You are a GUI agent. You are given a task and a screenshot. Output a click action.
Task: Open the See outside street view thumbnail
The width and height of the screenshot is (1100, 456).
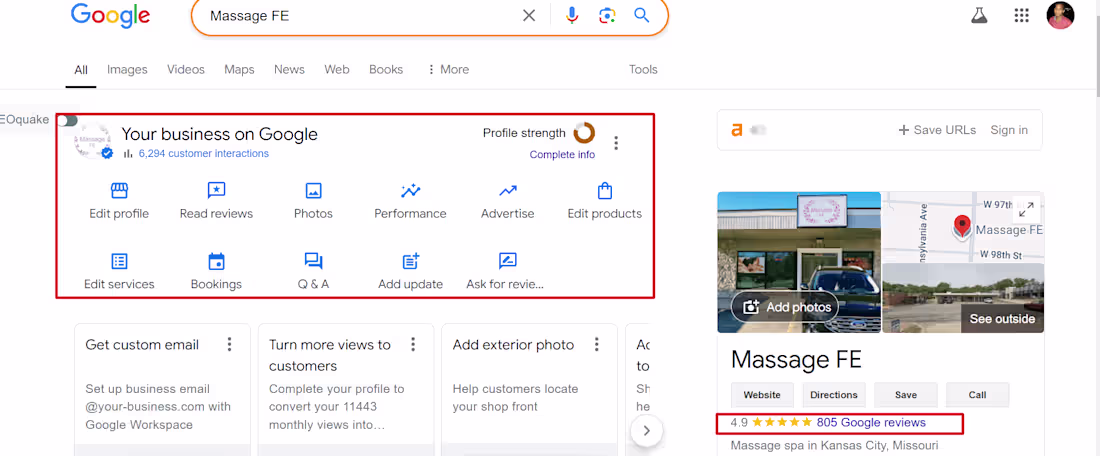click(x=963, y=299)
